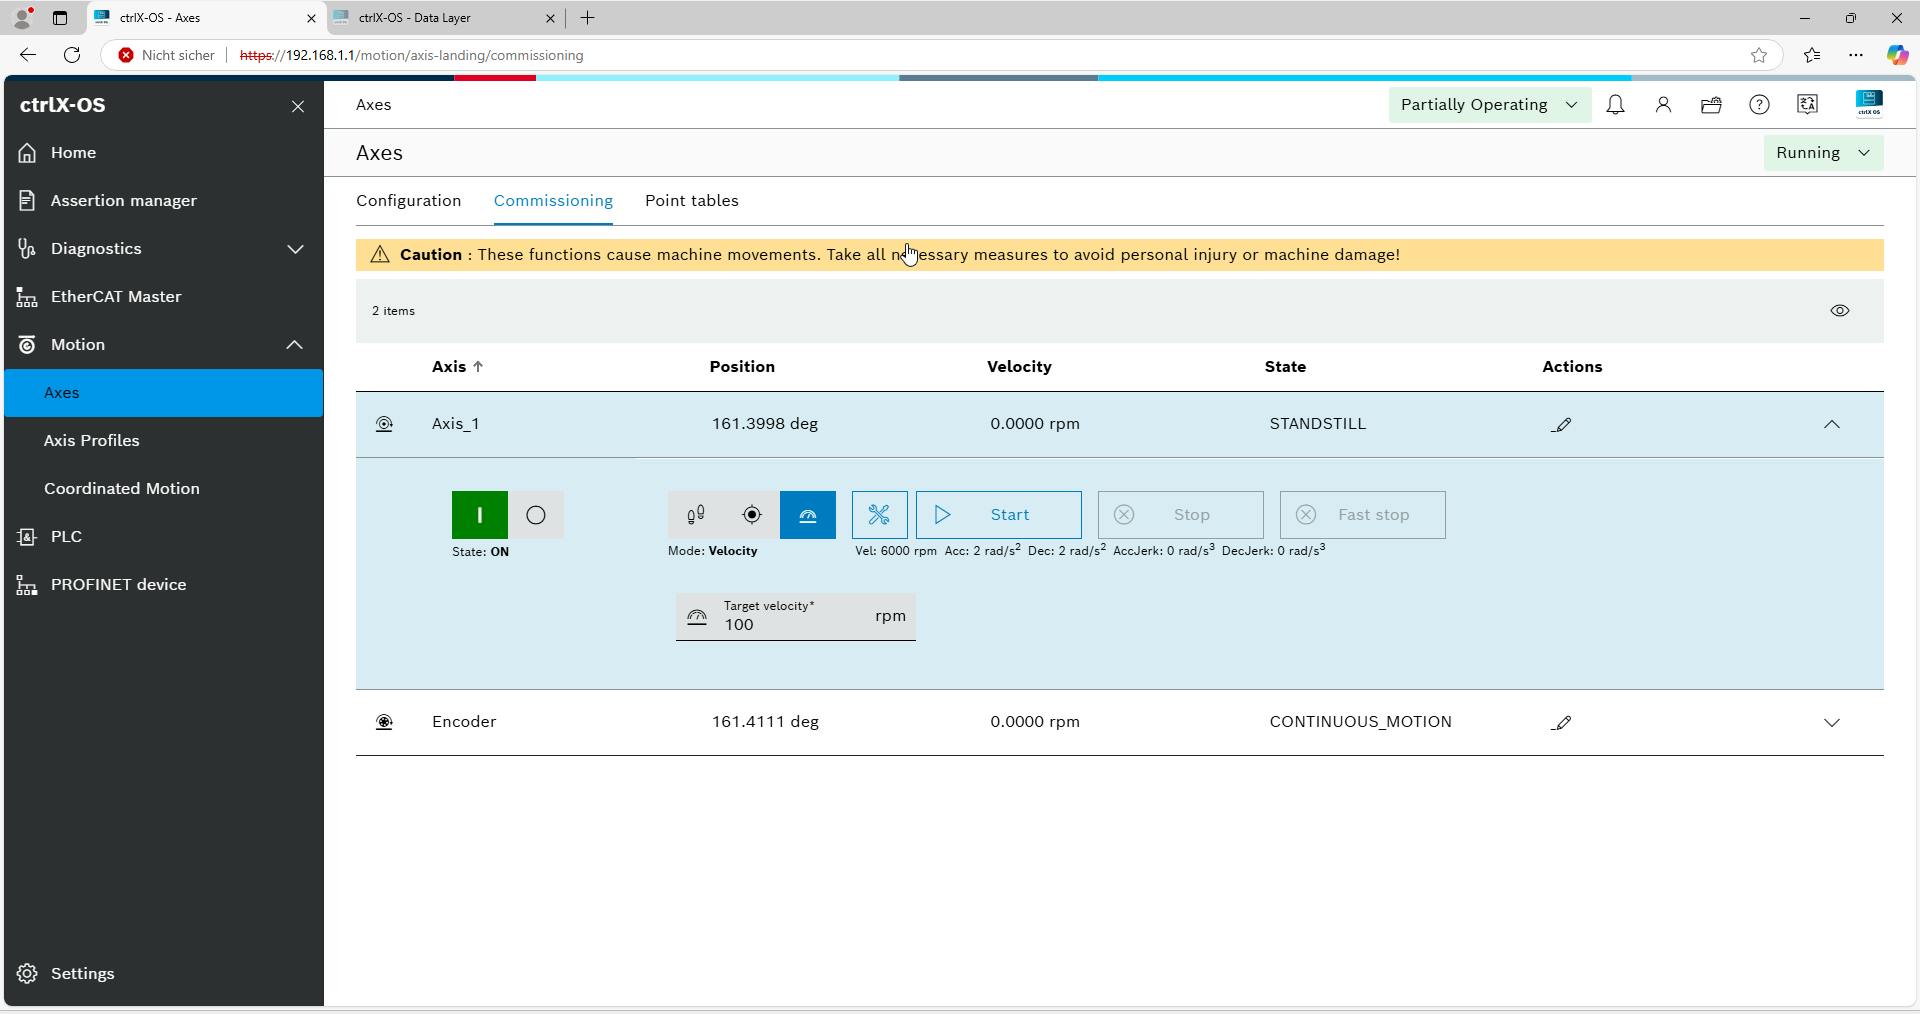The image size is (1920, 1014).
Task: Select the jog mode icon
Action: (696, 515)
